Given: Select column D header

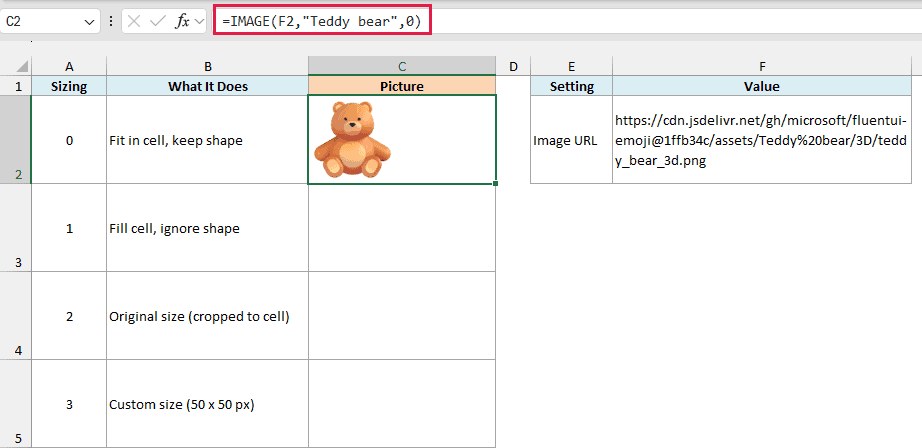Looking at the screenshot, I should (x=513, y=66).
